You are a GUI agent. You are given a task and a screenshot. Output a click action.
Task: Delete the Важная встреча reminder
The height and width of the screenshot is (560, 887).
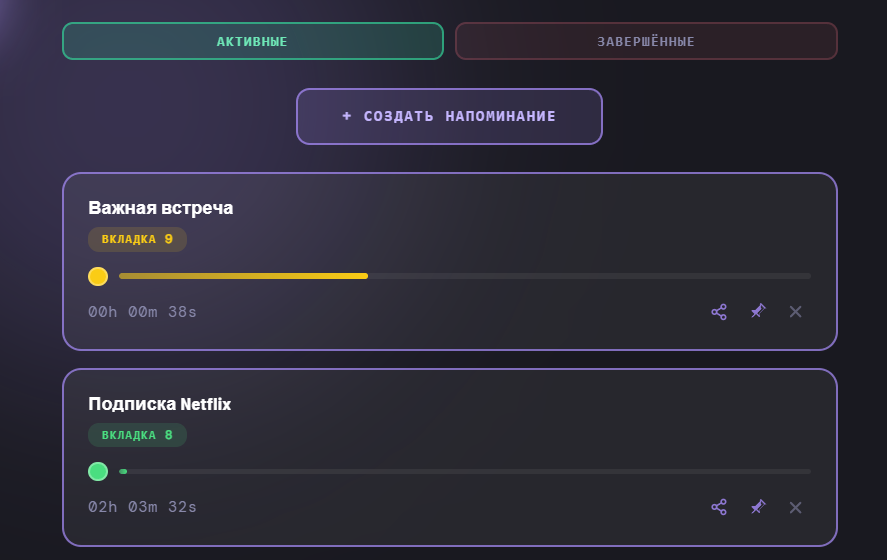(x=796, y=312)
